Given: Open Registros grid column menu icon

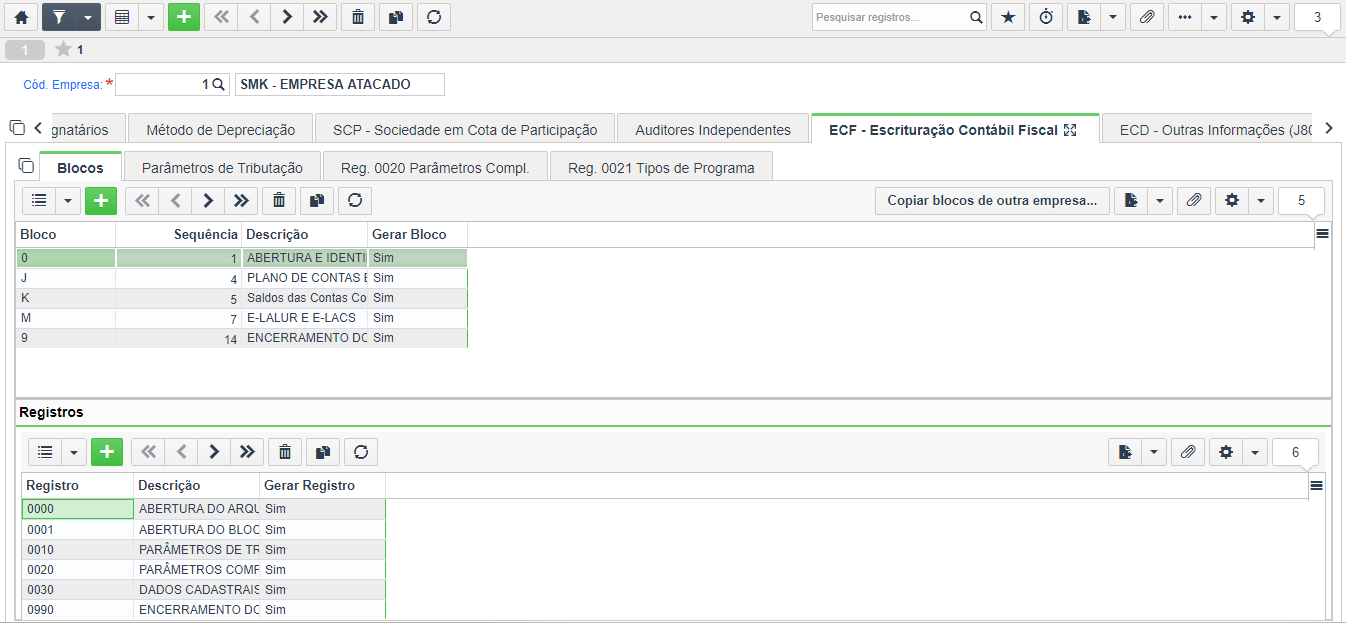Looking at the screenshot, I should (1316, 485).
